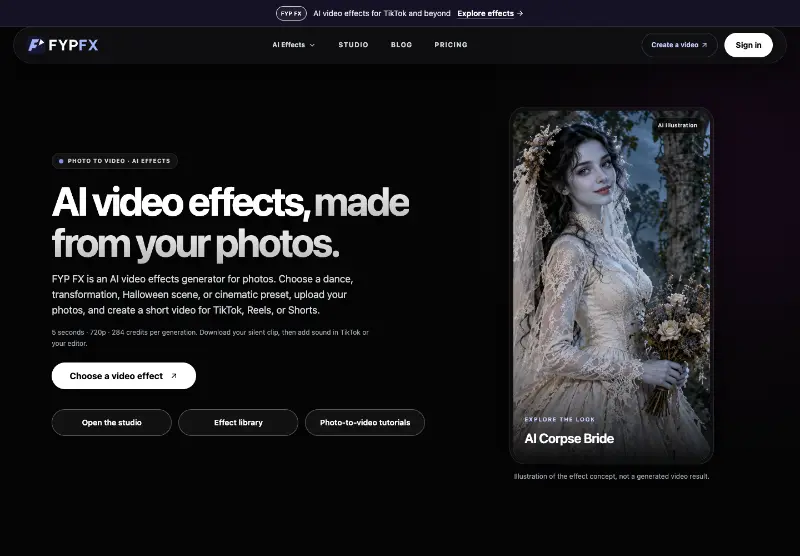Click the Sign in button
Viewport: 800px width, 556px height.
pos(748,45)
